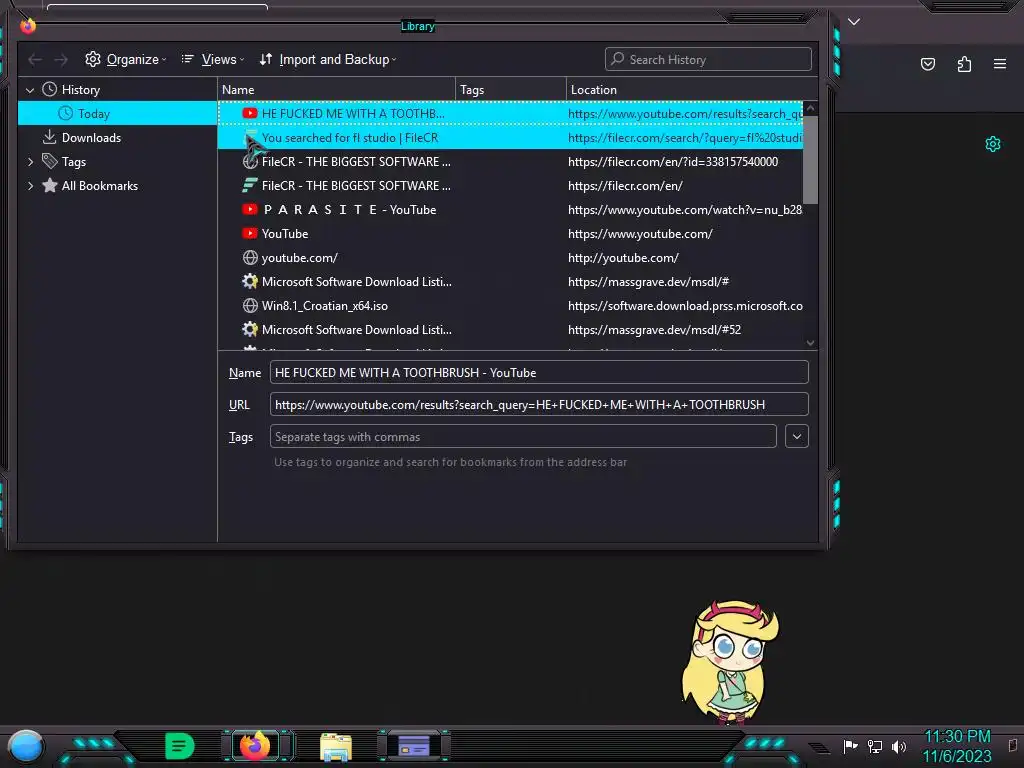Switch to Firefox on the taskbar
This screenshot has width=1024, height=768.
tap(255, 746)
